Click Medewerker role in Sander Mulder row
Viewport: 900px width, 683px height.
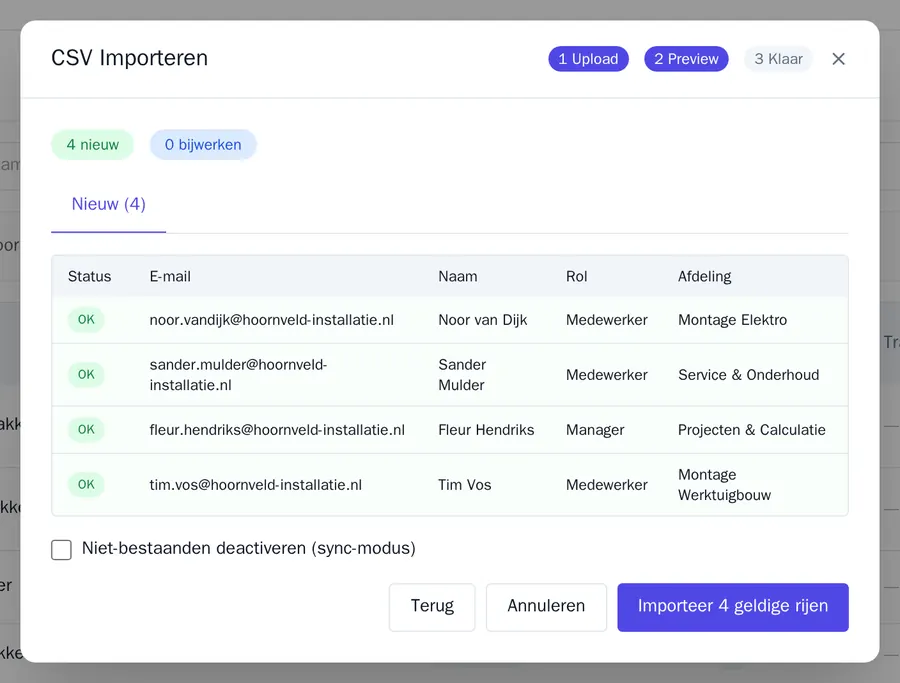pyautogui.click(x=607, y=375)
